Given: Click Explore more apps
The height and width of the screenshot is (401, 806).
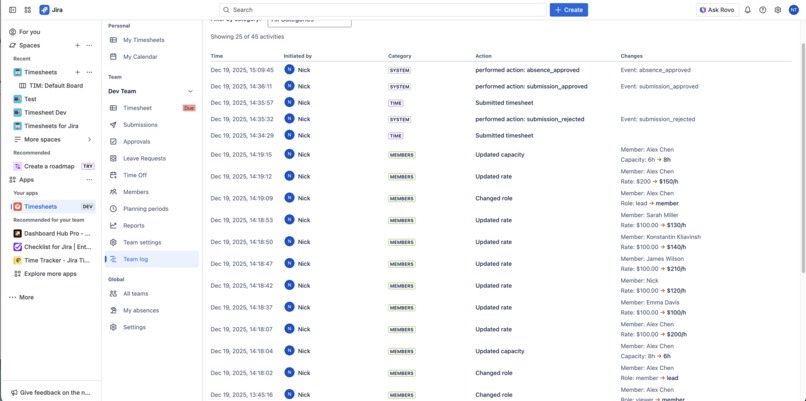Looking at the screenshot, I should click(x=51, y=274).
